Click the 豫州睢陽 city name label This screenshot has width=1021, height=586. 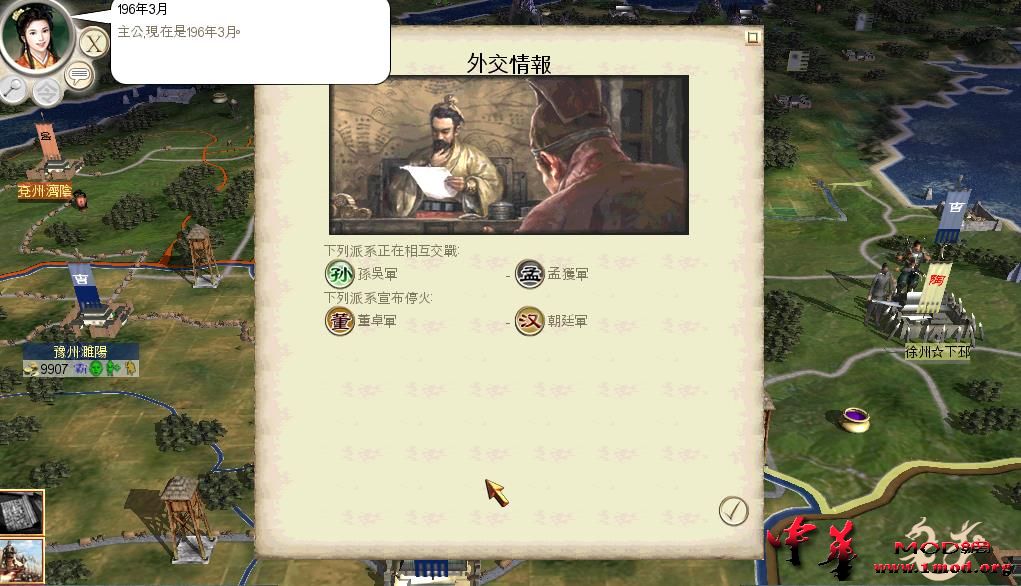(81, 352)
